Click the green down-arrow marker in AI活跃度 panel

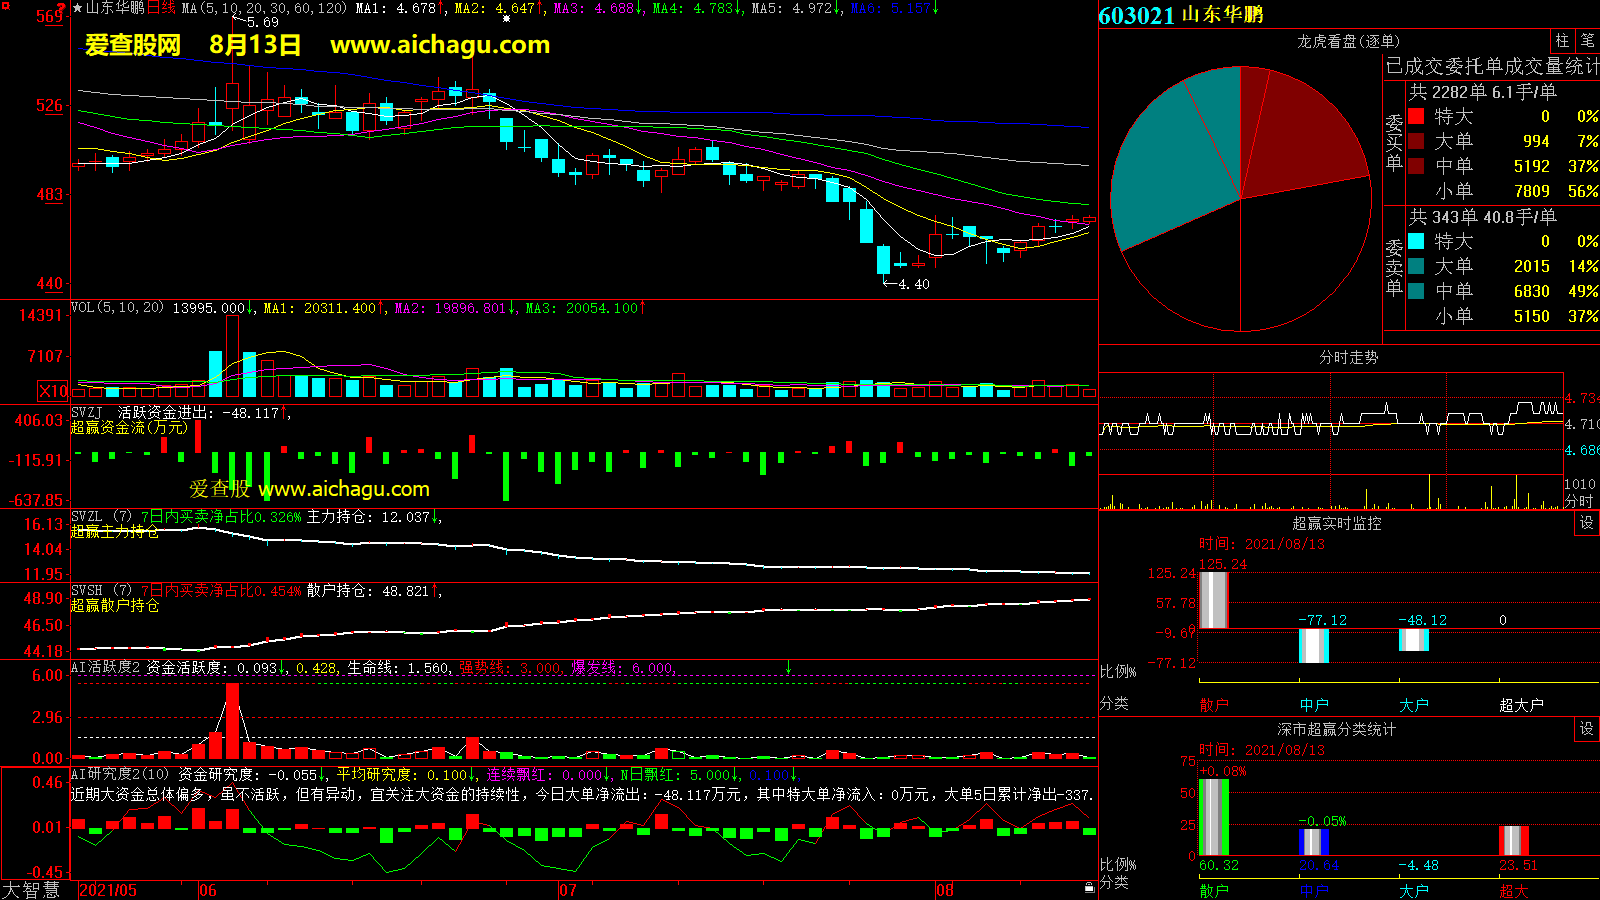[x=788, y=667]
